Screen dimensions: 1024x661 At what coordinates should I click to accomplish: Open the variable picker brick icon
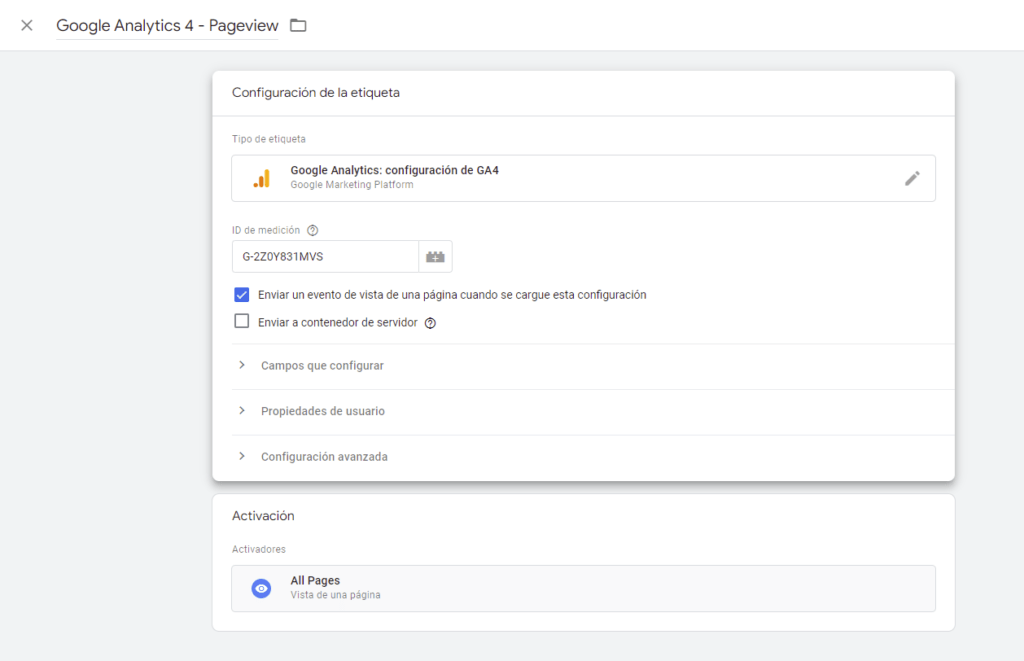point(436,257)
